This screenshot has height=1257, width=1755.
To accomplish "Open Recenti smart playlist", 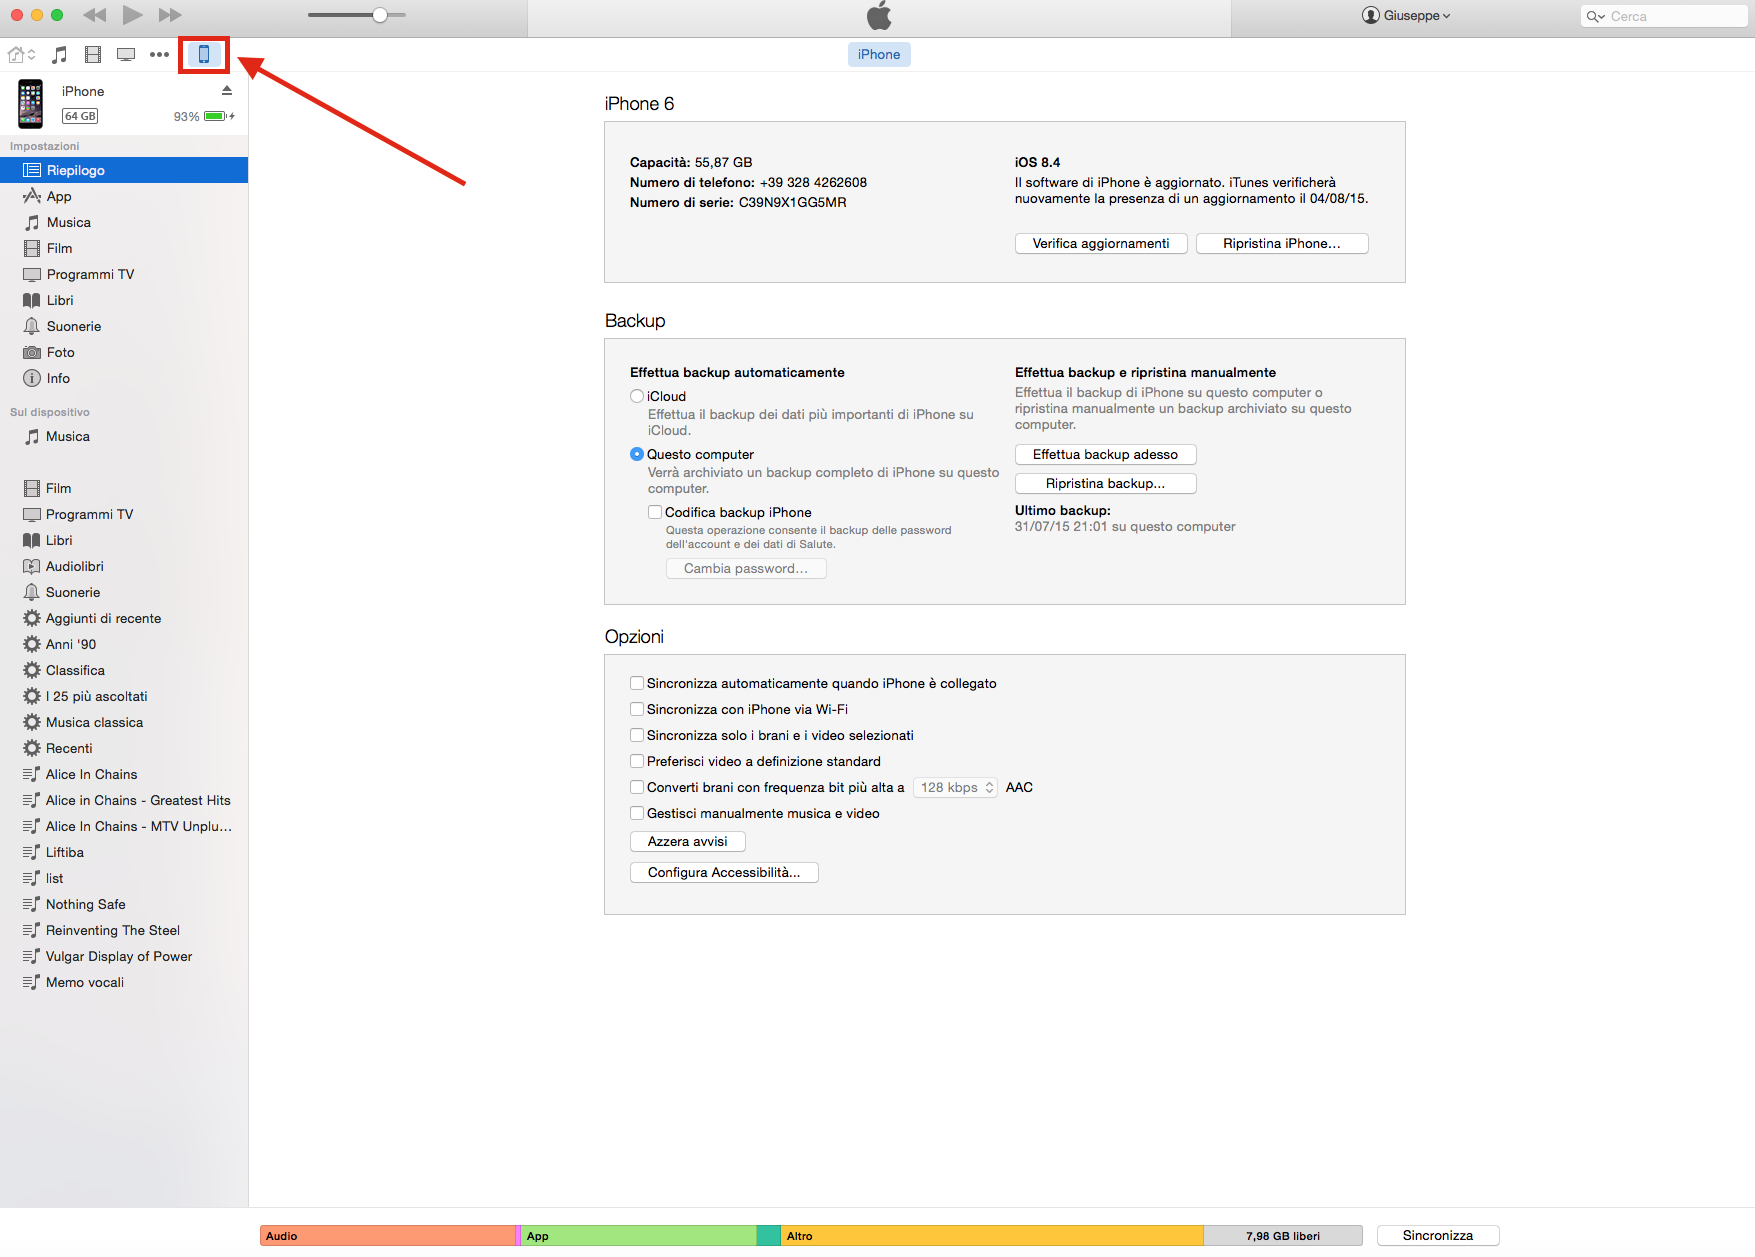I will click(124, 748).
